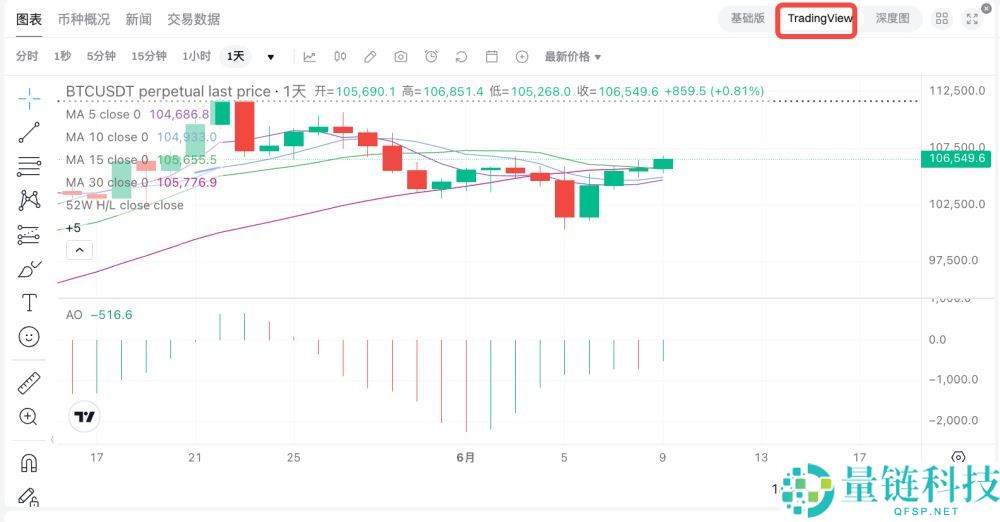
Task: Switch to the 币种概况 tab
Action: pyautogui.click(x=84, y=19)
